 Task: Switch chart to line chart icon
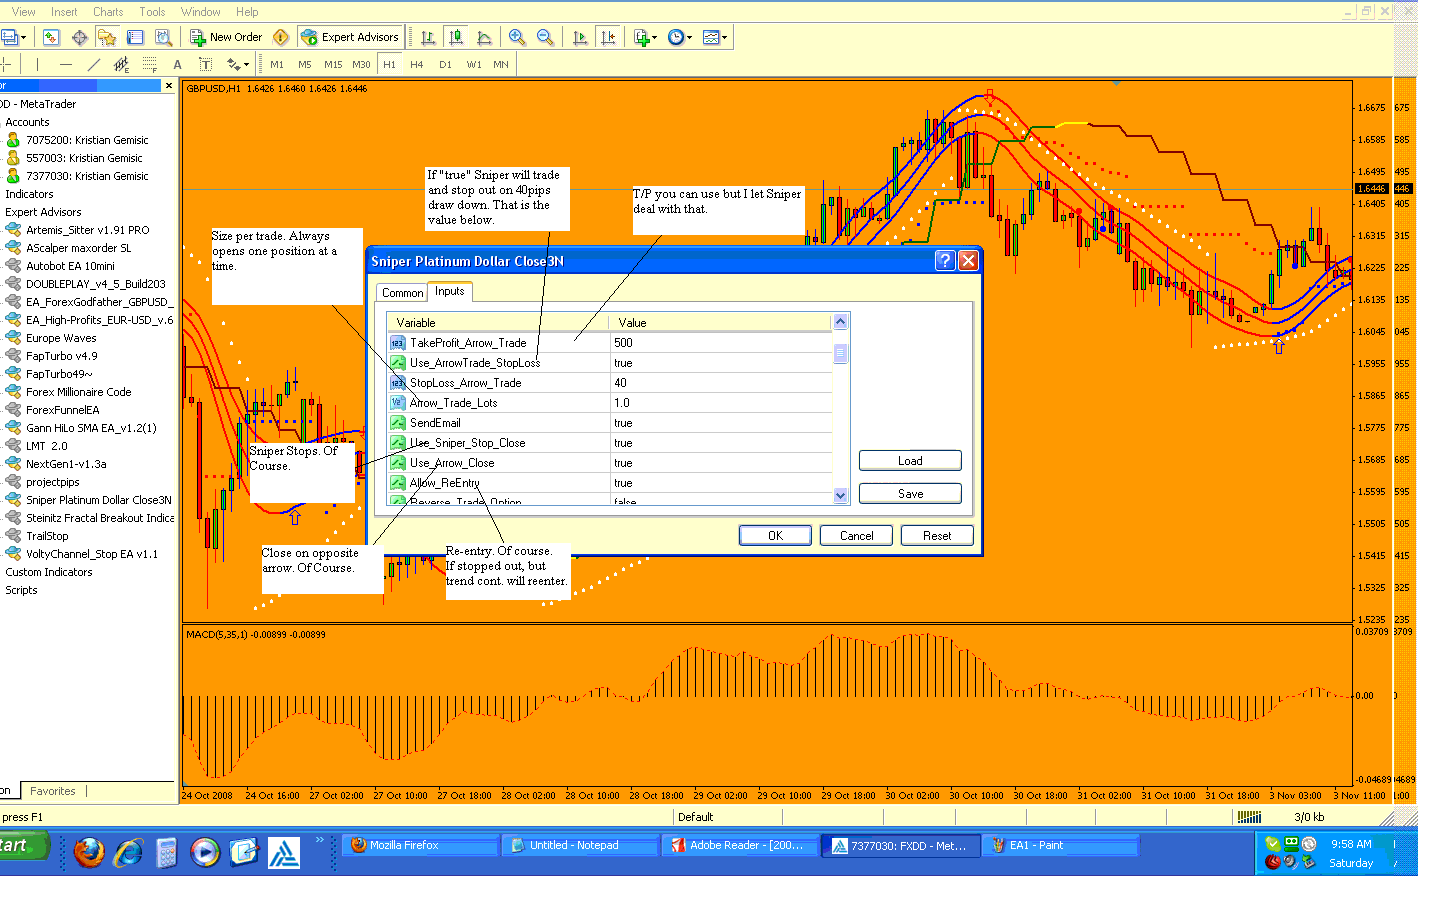click(x=484, y=37)
